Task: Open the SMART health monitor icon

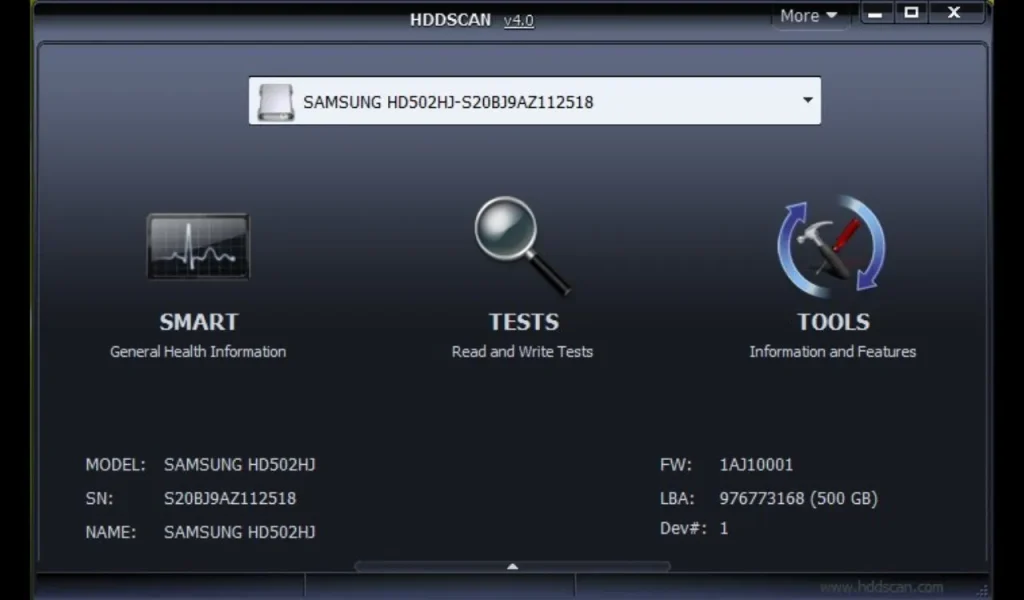Action: 198,246
